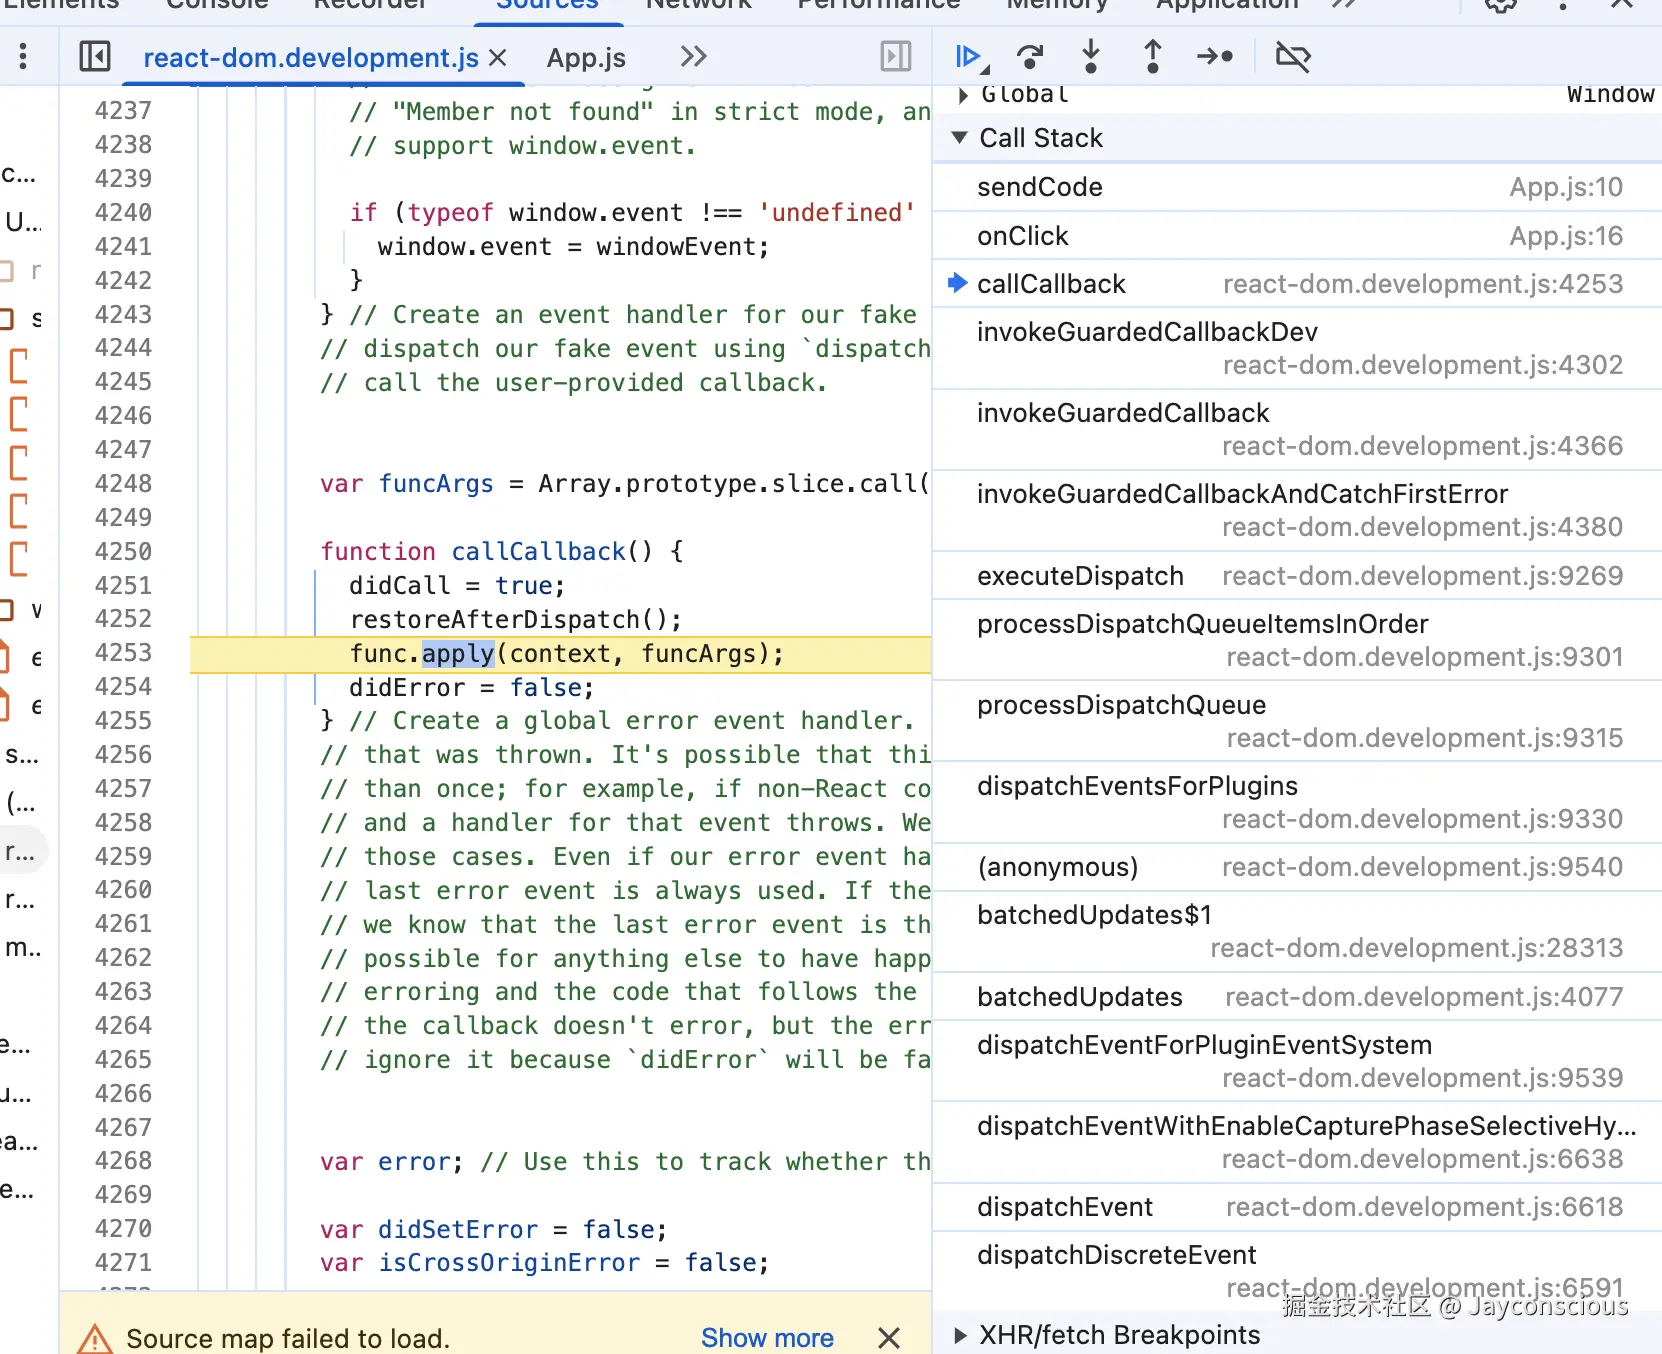The width and height of the screenshot is (1662, 1354).
Task: Select the batchedUpdates$1 stack frame
Action: (x=1298, y=931)
